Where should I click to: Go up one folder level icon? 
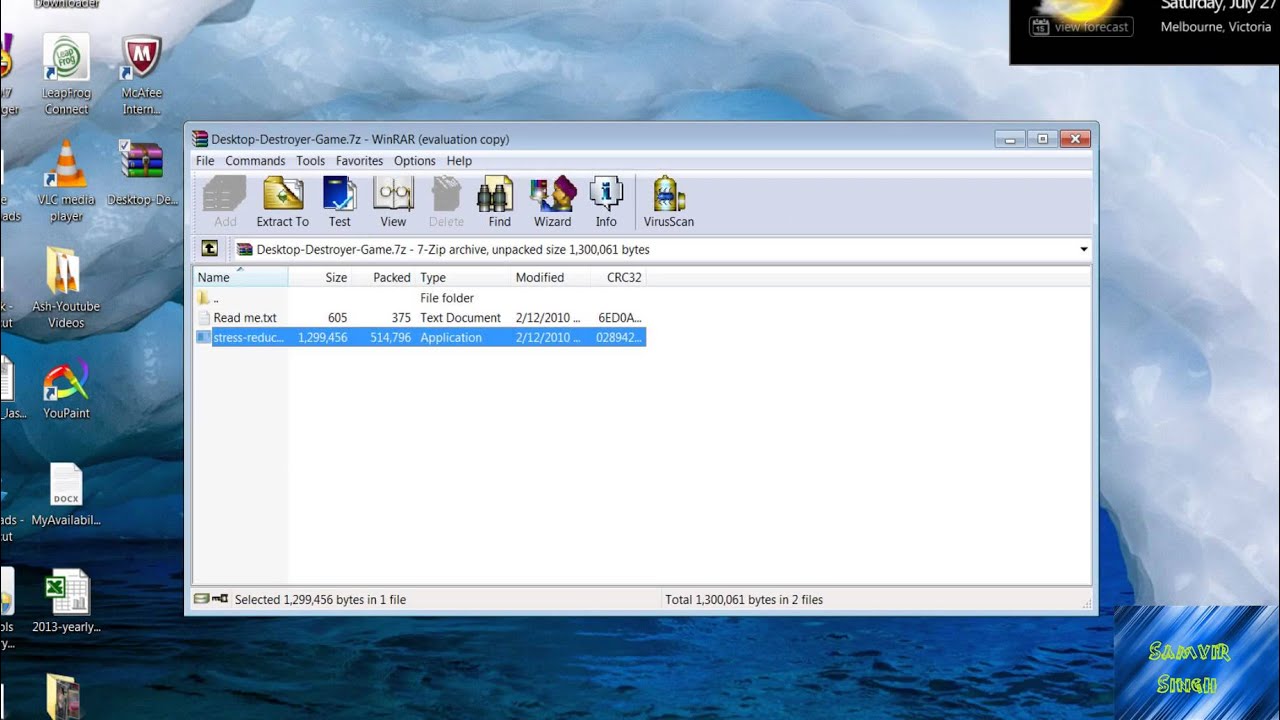tap(209, 249)
